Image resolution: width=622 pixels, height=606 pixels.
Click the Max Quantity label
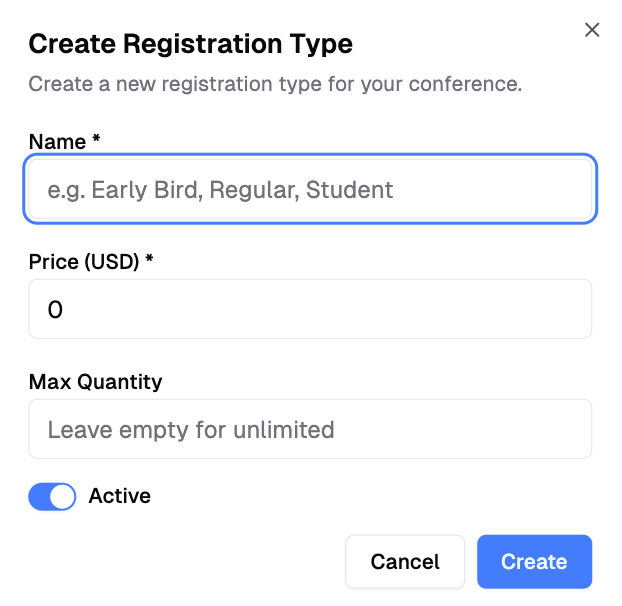[95, 381]
